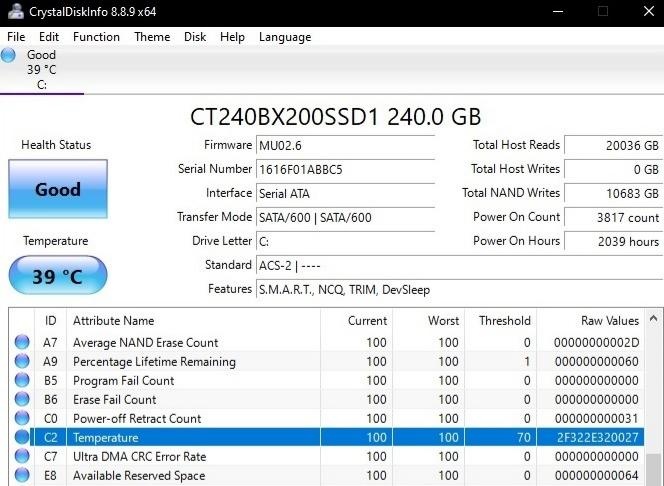This screenshot has height=486, width=664.
Task: Click raw value 2F322E320027
Action: point(597,437)
